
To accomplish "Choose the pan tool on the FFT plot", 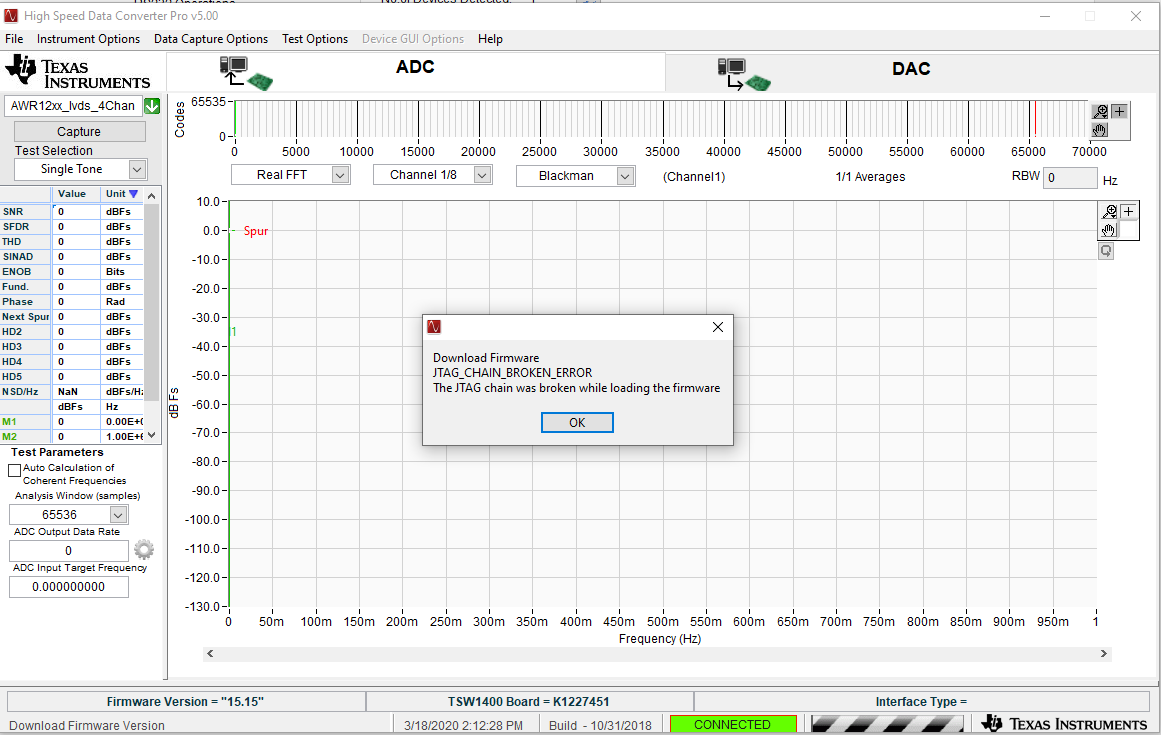I will (1107, 230).
